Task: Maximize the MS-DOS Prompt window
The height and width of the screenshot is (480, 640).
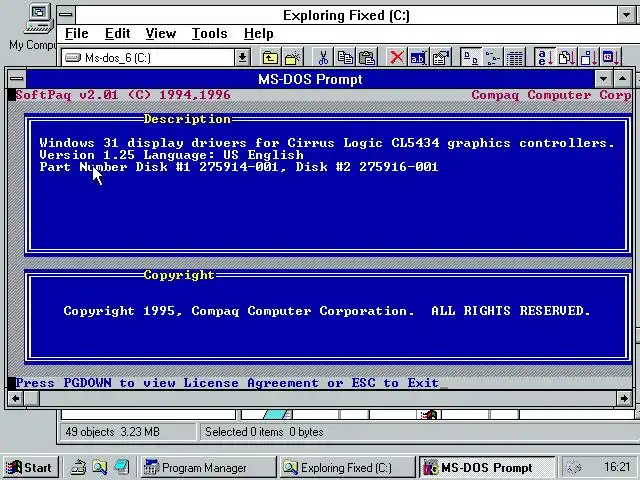Action: click(623, 79)
